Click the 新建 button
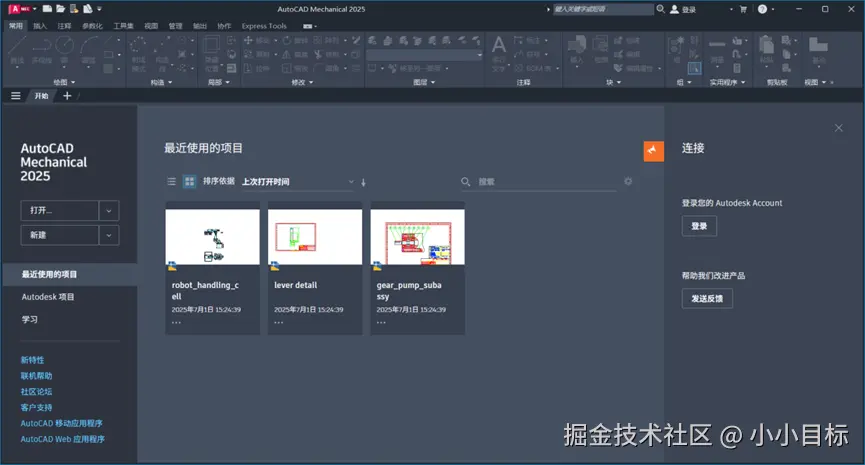Viewport: 865px width, 465px height. (x=60, y=235)
